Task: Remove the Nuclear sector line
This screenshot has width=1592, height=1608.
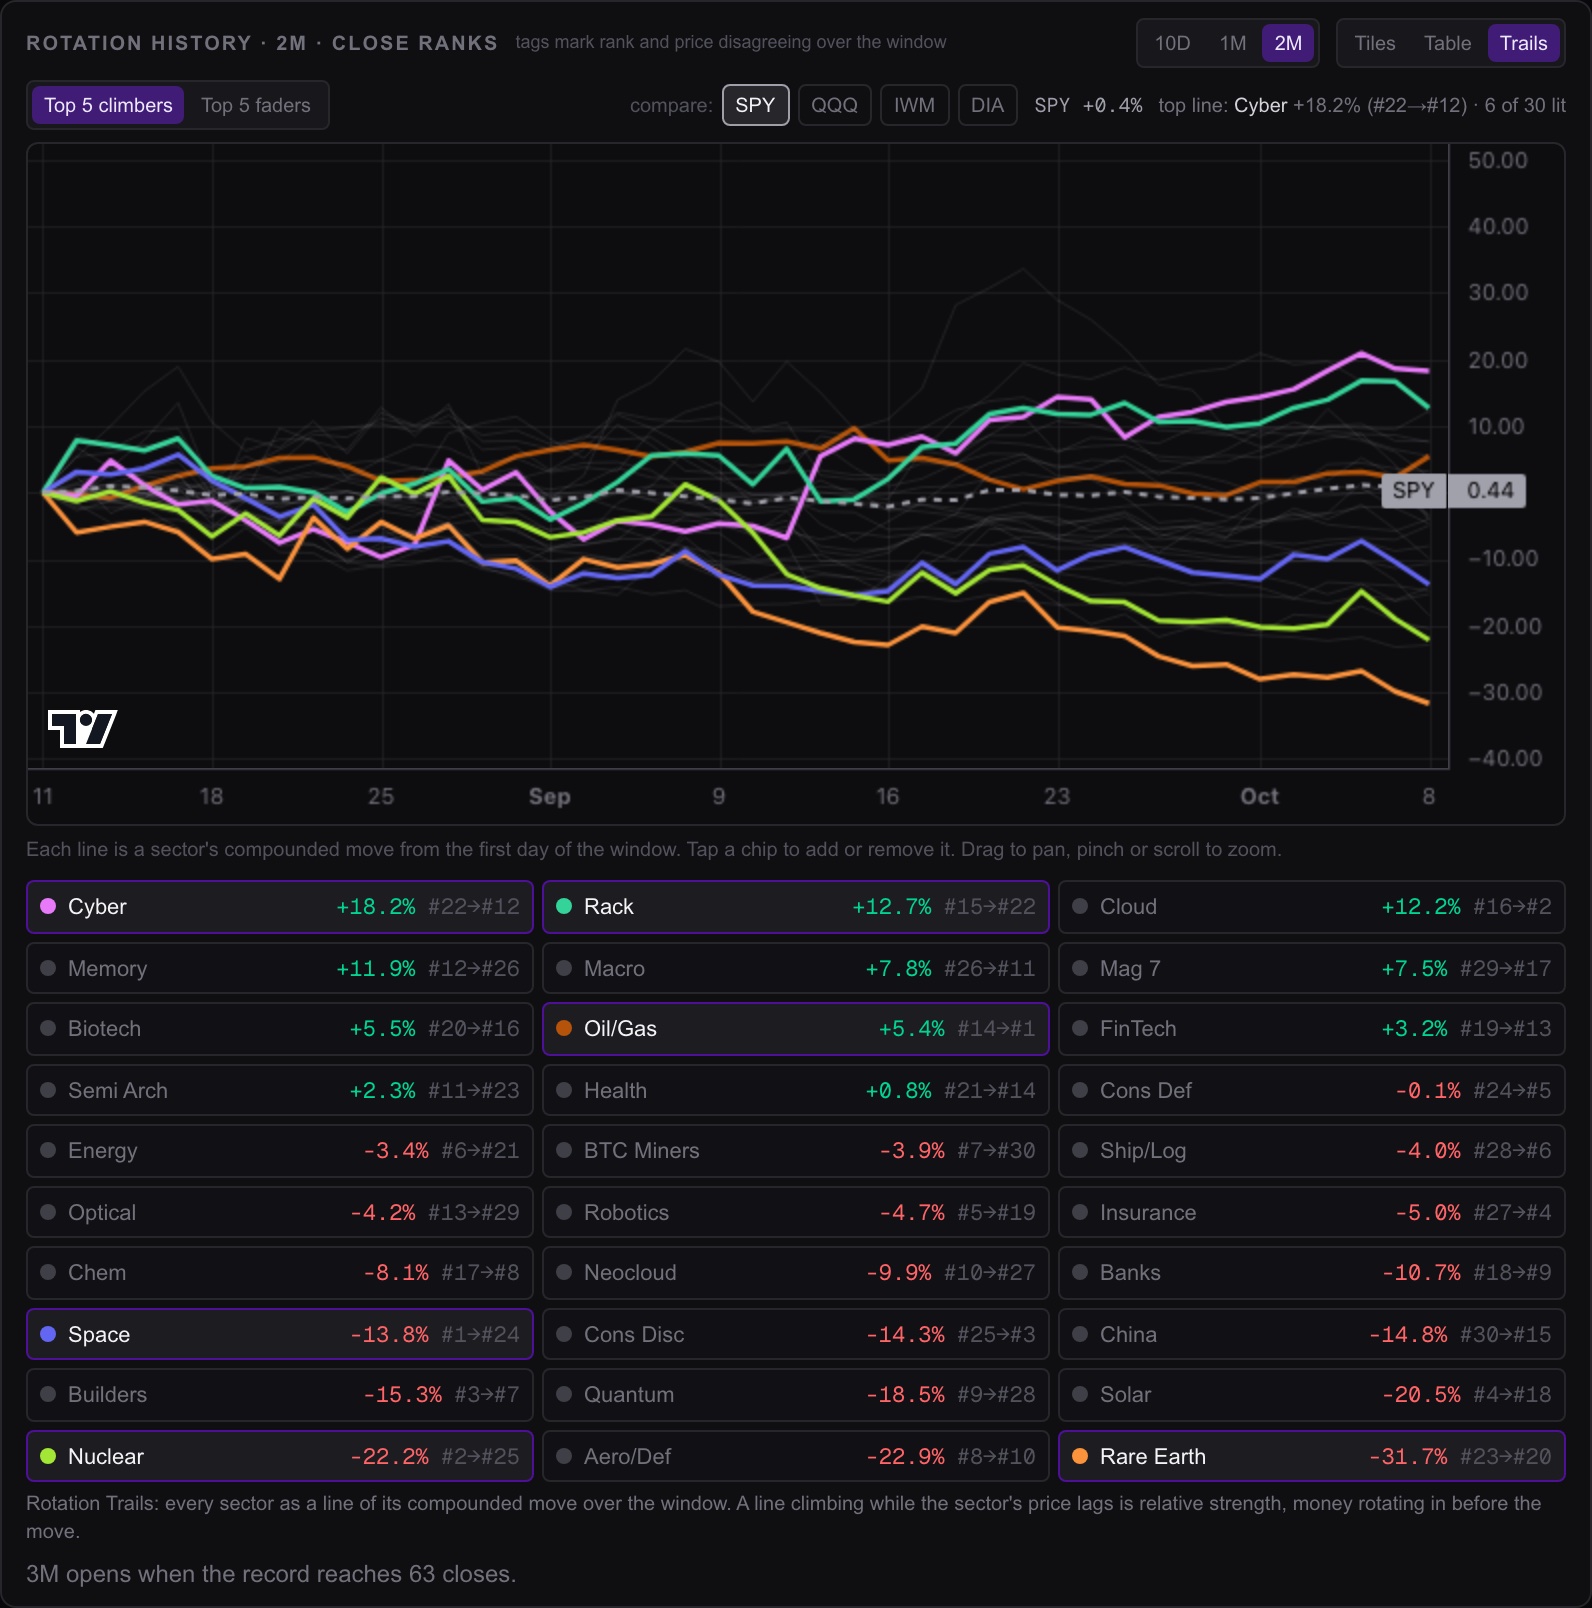Action: 280,1456
